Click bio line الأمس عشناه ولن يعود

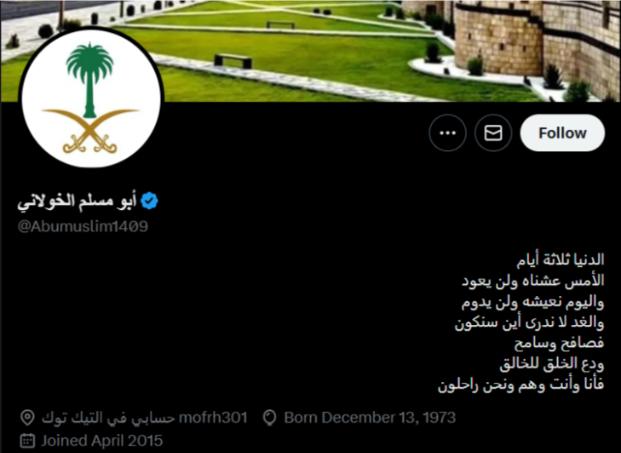[x=533, y=281]
